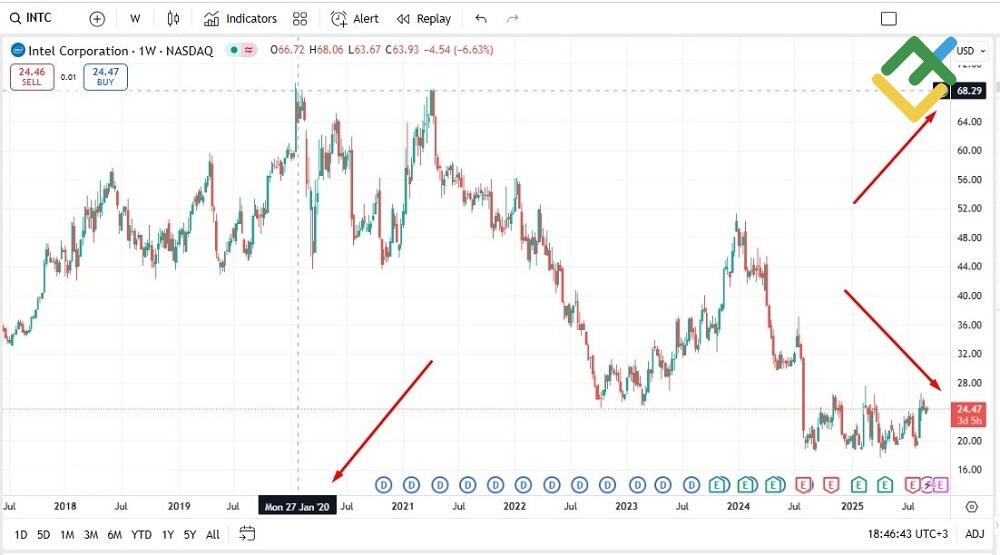Click the last dividend D marker before earnings

[691, 485]
